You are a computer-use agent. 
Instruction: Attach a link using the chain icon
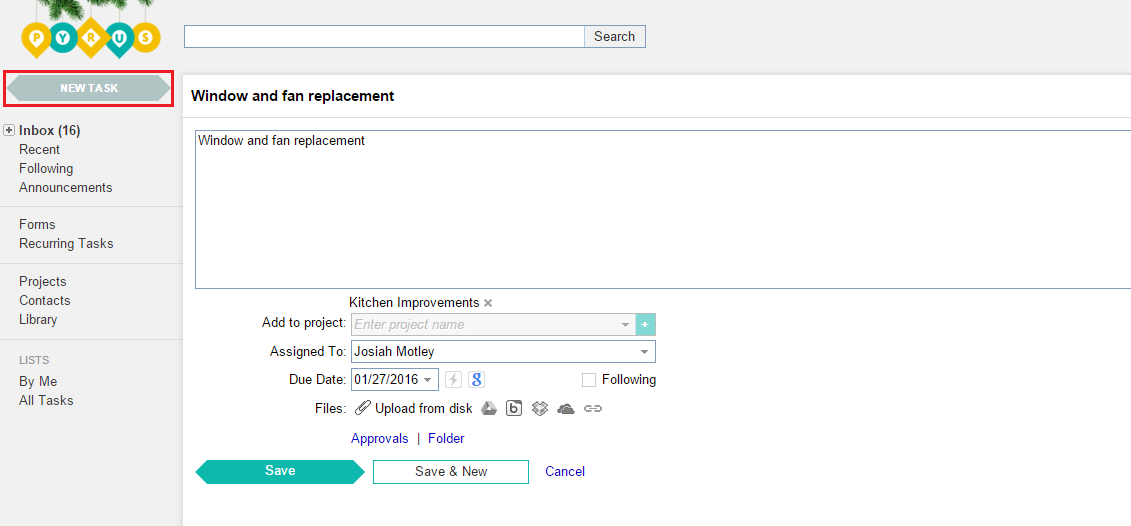point(592,409)
